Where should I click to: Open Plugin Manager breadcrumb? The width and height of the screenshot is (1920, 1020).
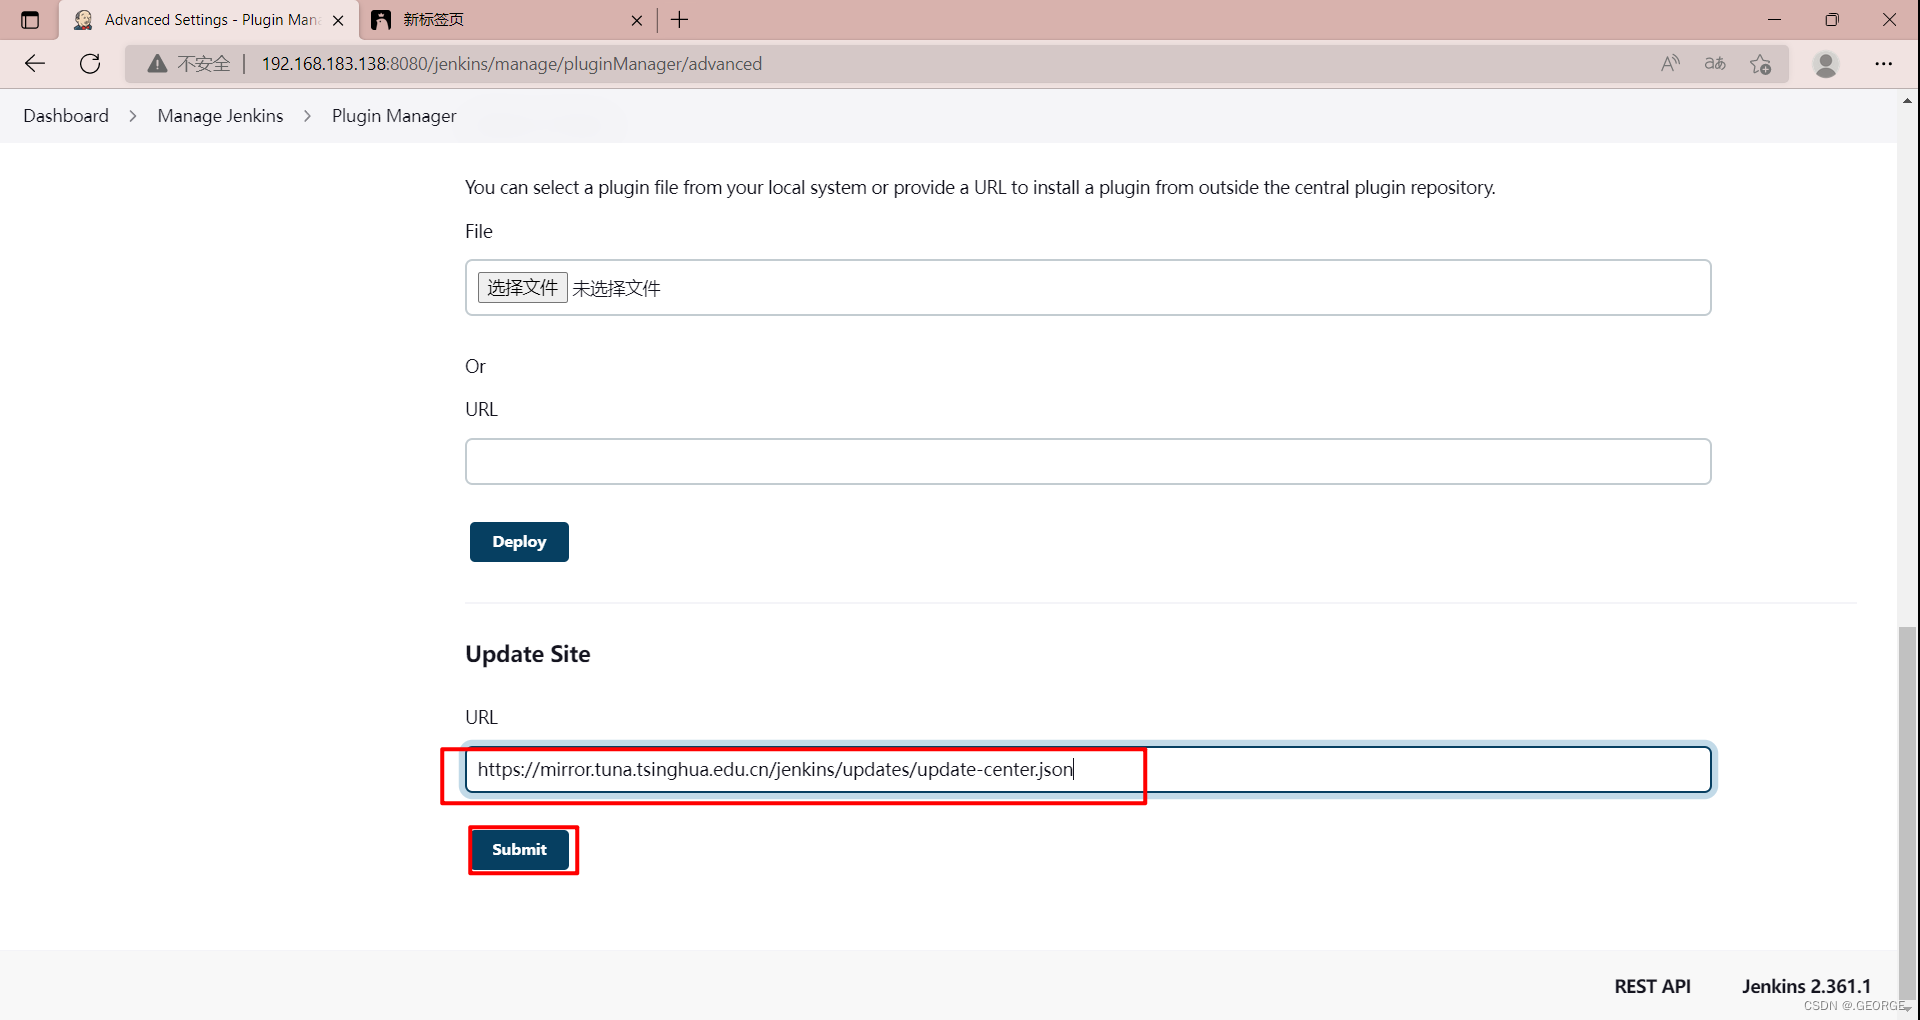(x=394, y=116)
